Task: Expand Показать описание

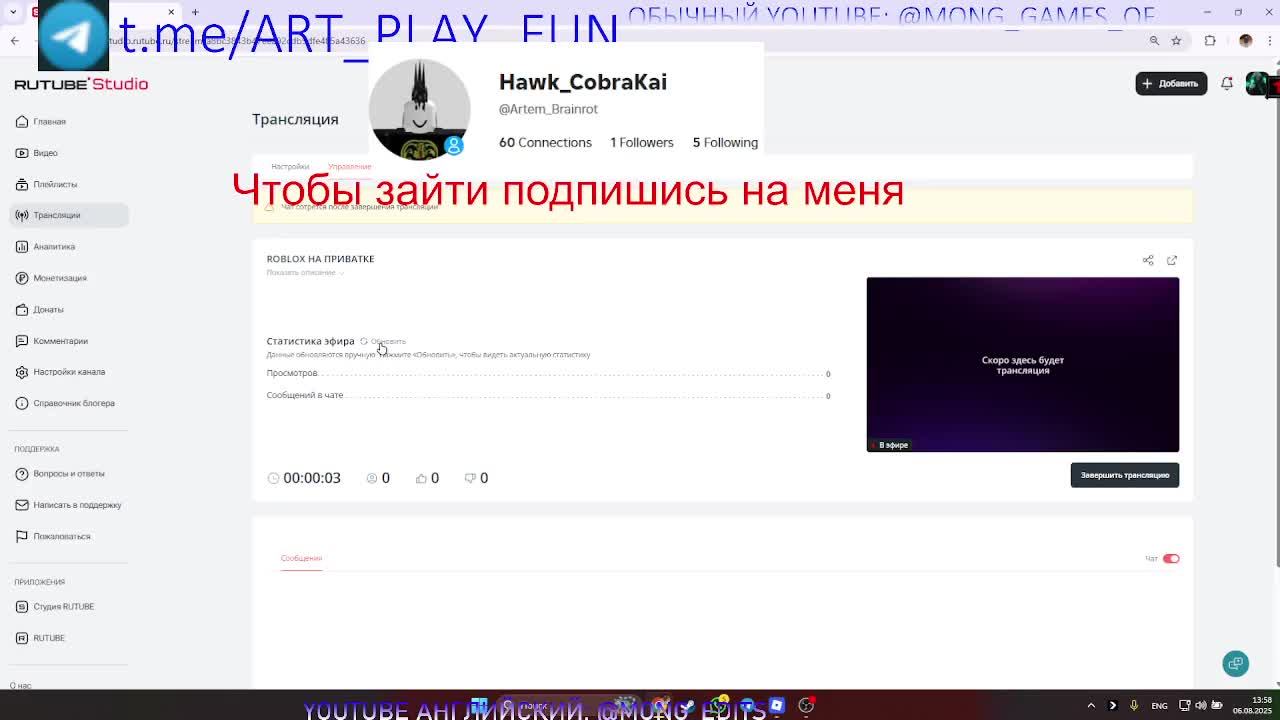Action: pos(305,273)
